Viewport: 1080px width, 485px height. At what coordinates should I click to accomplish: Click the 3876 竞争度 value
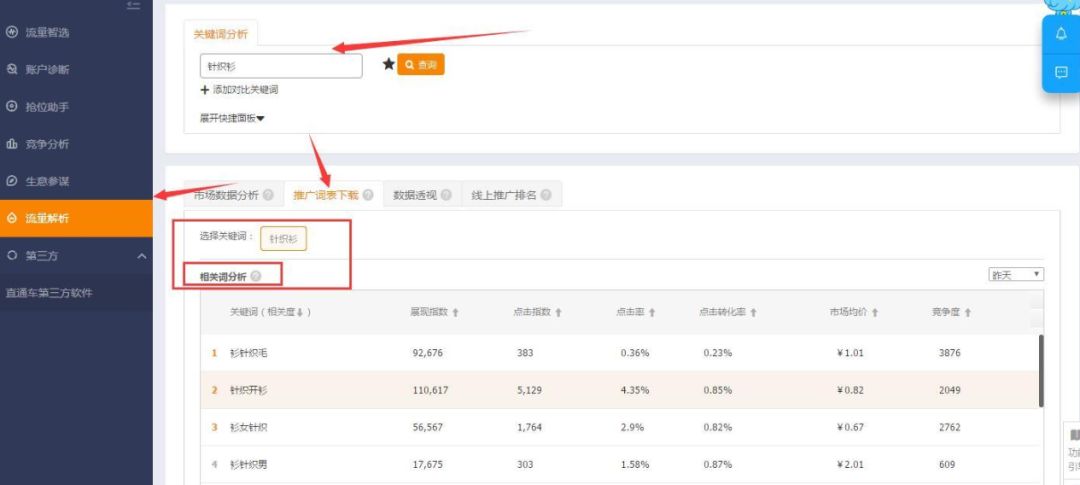949,353
